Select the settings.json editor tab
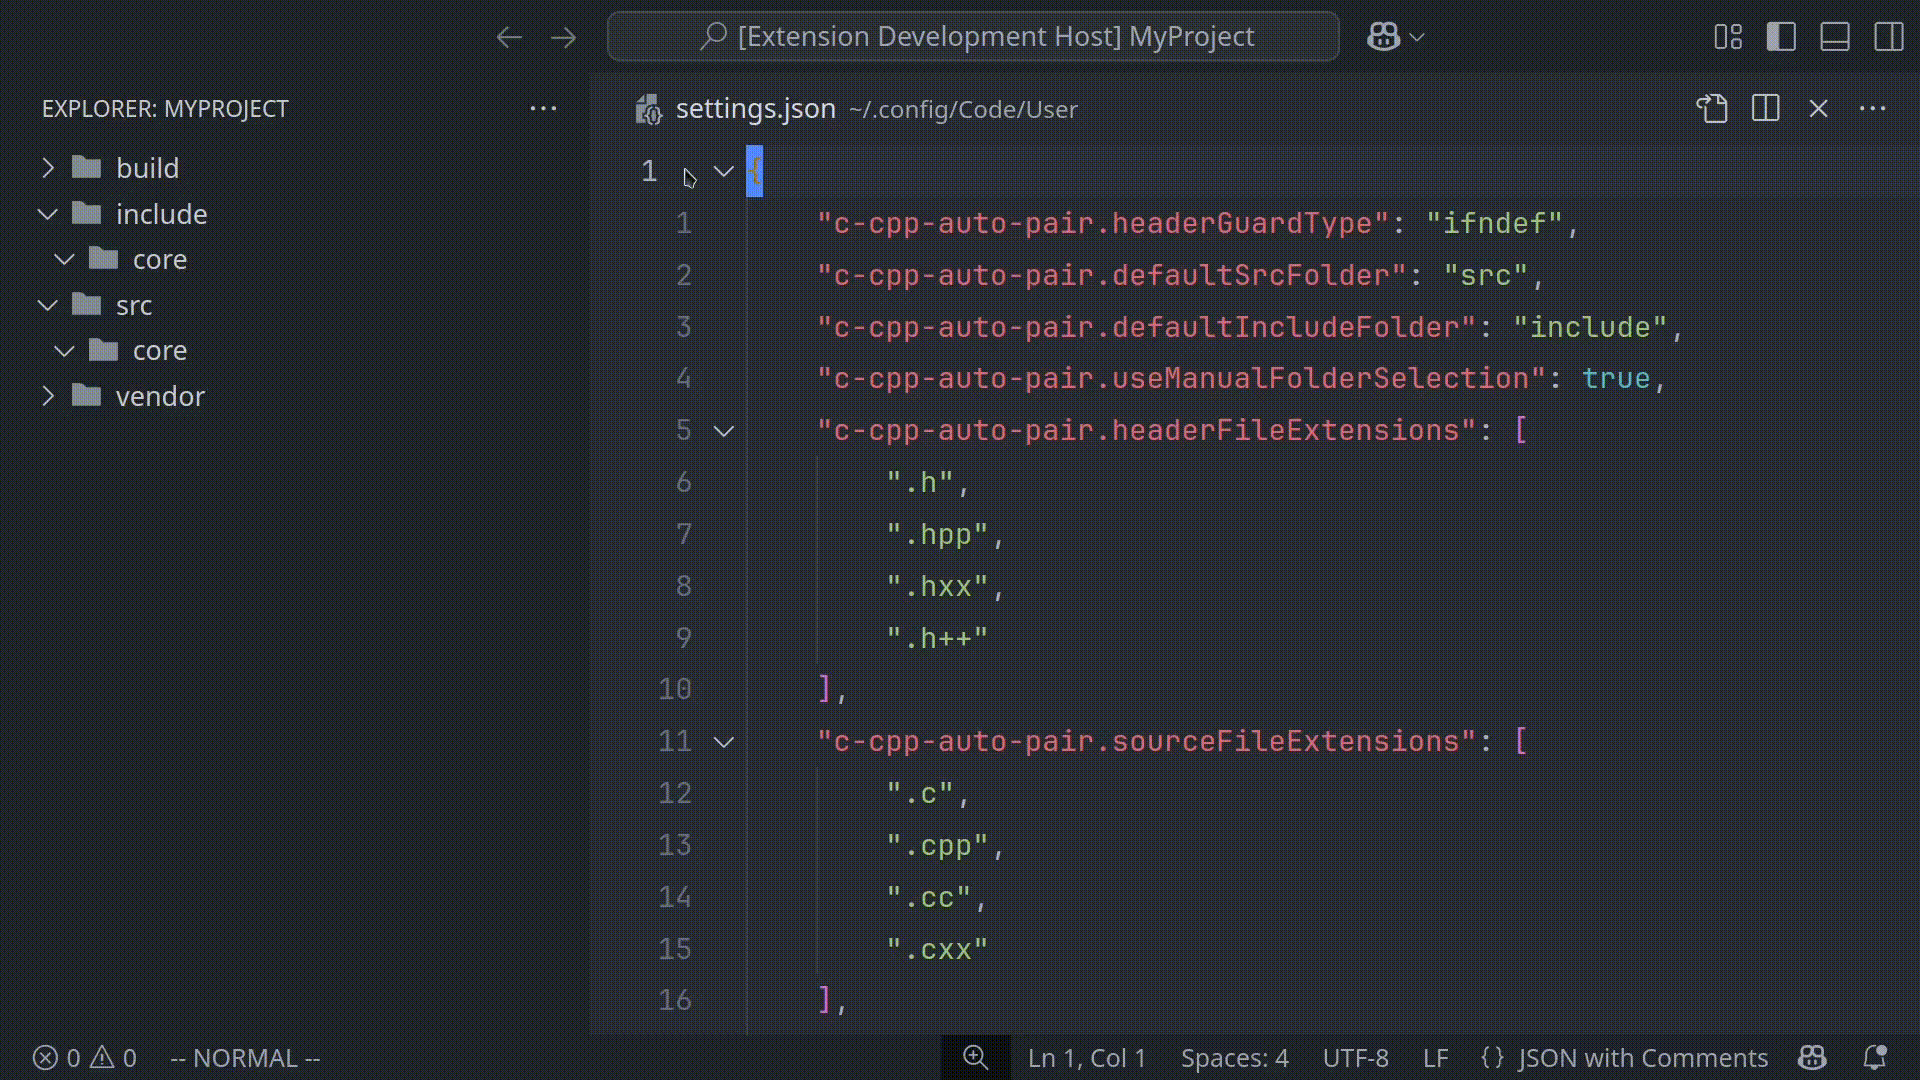This screenshot has width=1920, height=1080. click(755, 109)
